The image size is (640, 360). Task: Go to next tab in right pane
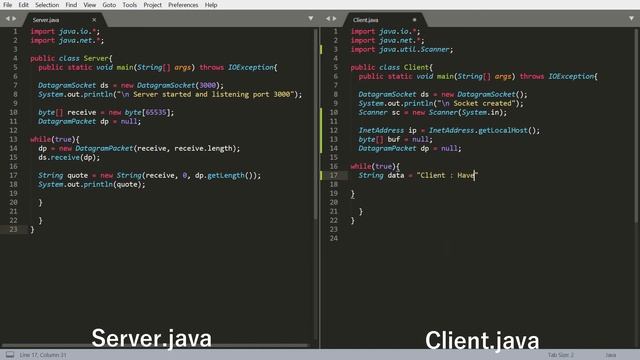(335, 18)
